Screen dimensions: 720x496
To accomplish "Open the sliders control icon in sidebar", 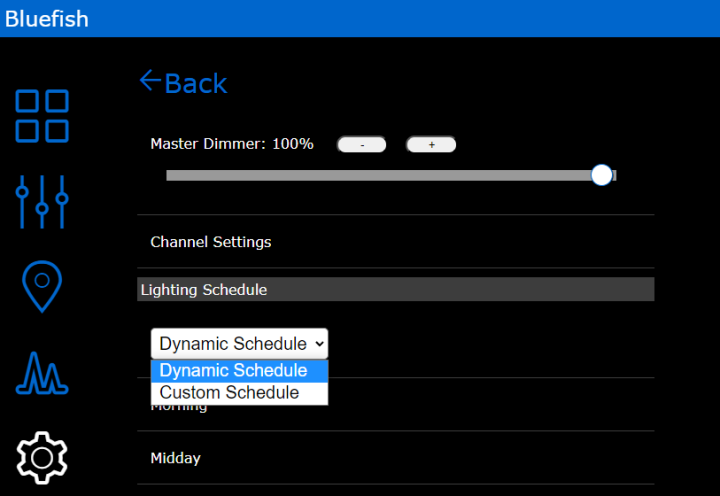I will 42,201.
